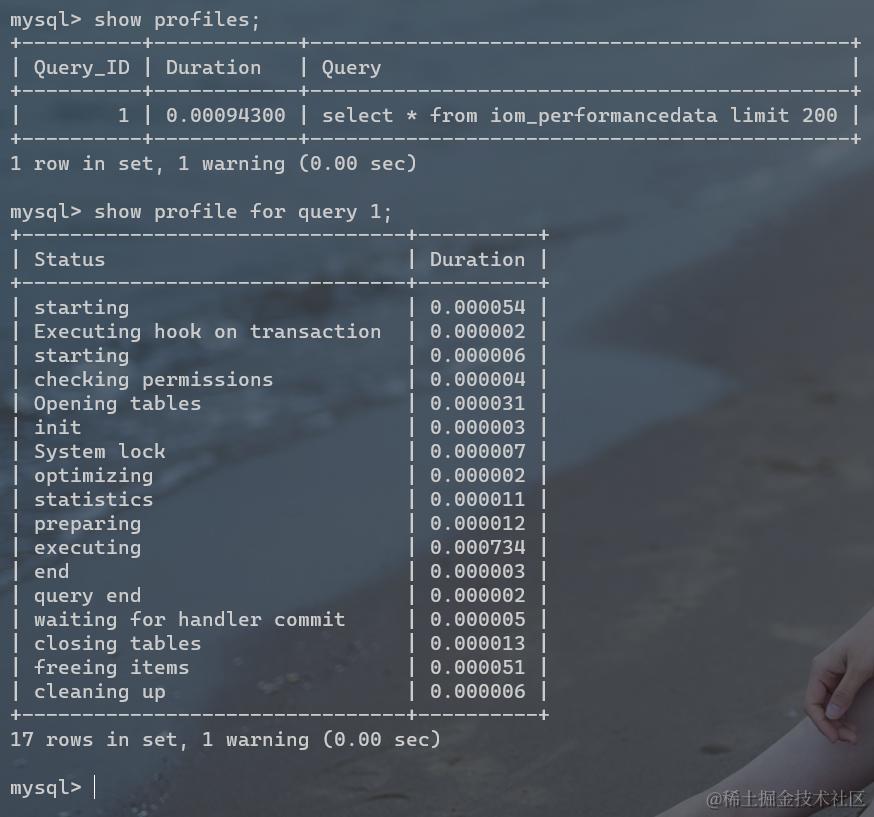
Task: Click the 'waiting for handler commit' status
Action: [190, 620]
